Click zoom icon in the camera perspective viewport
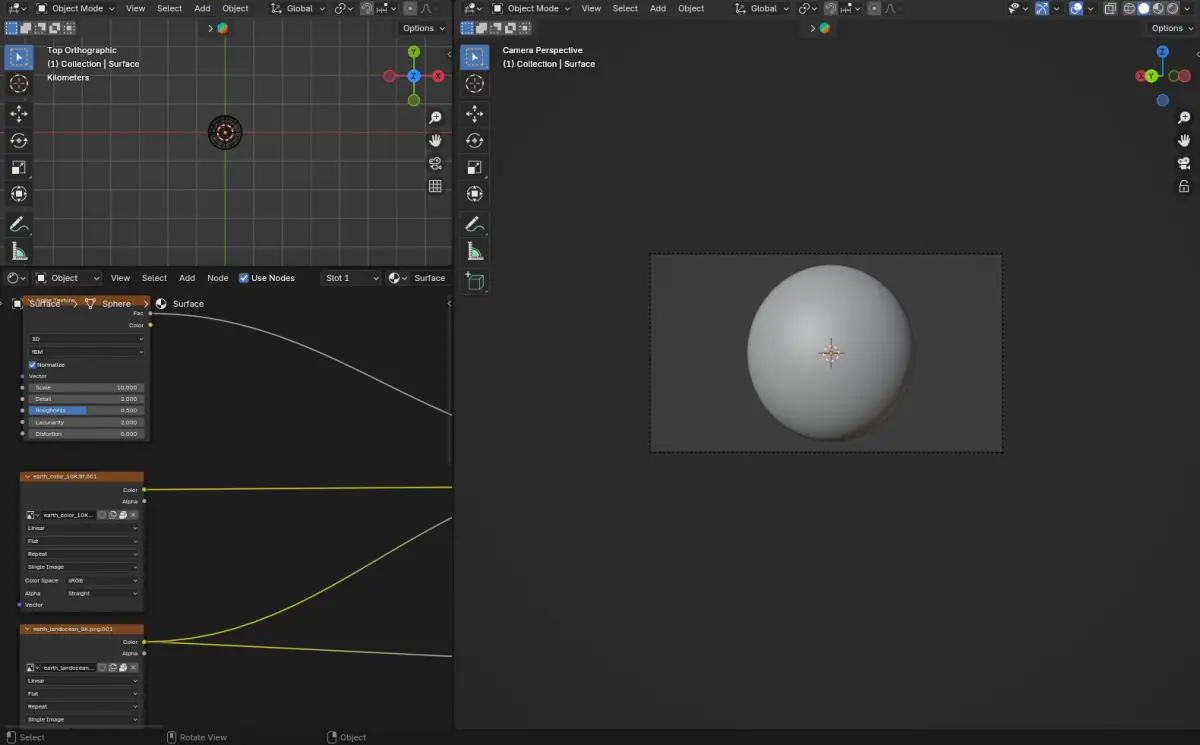The image size is (1200, 745). pos(1184,117)
